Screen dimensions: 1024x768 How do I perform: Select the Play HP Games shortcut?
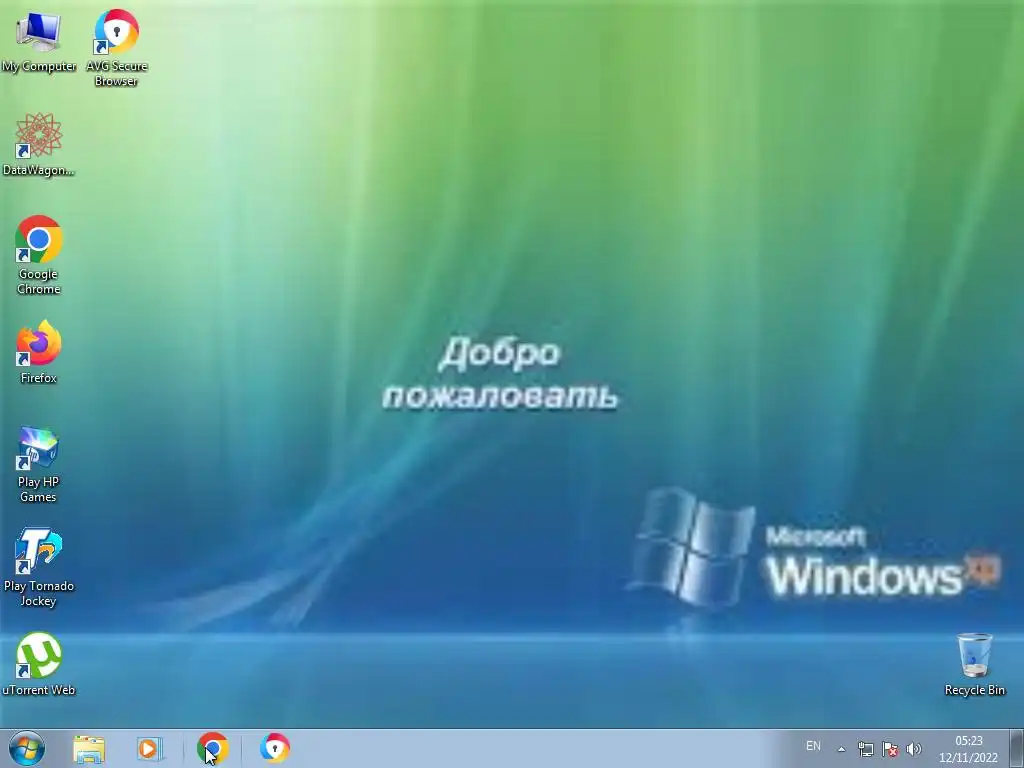pyautogui.click(x=39, y=464)
